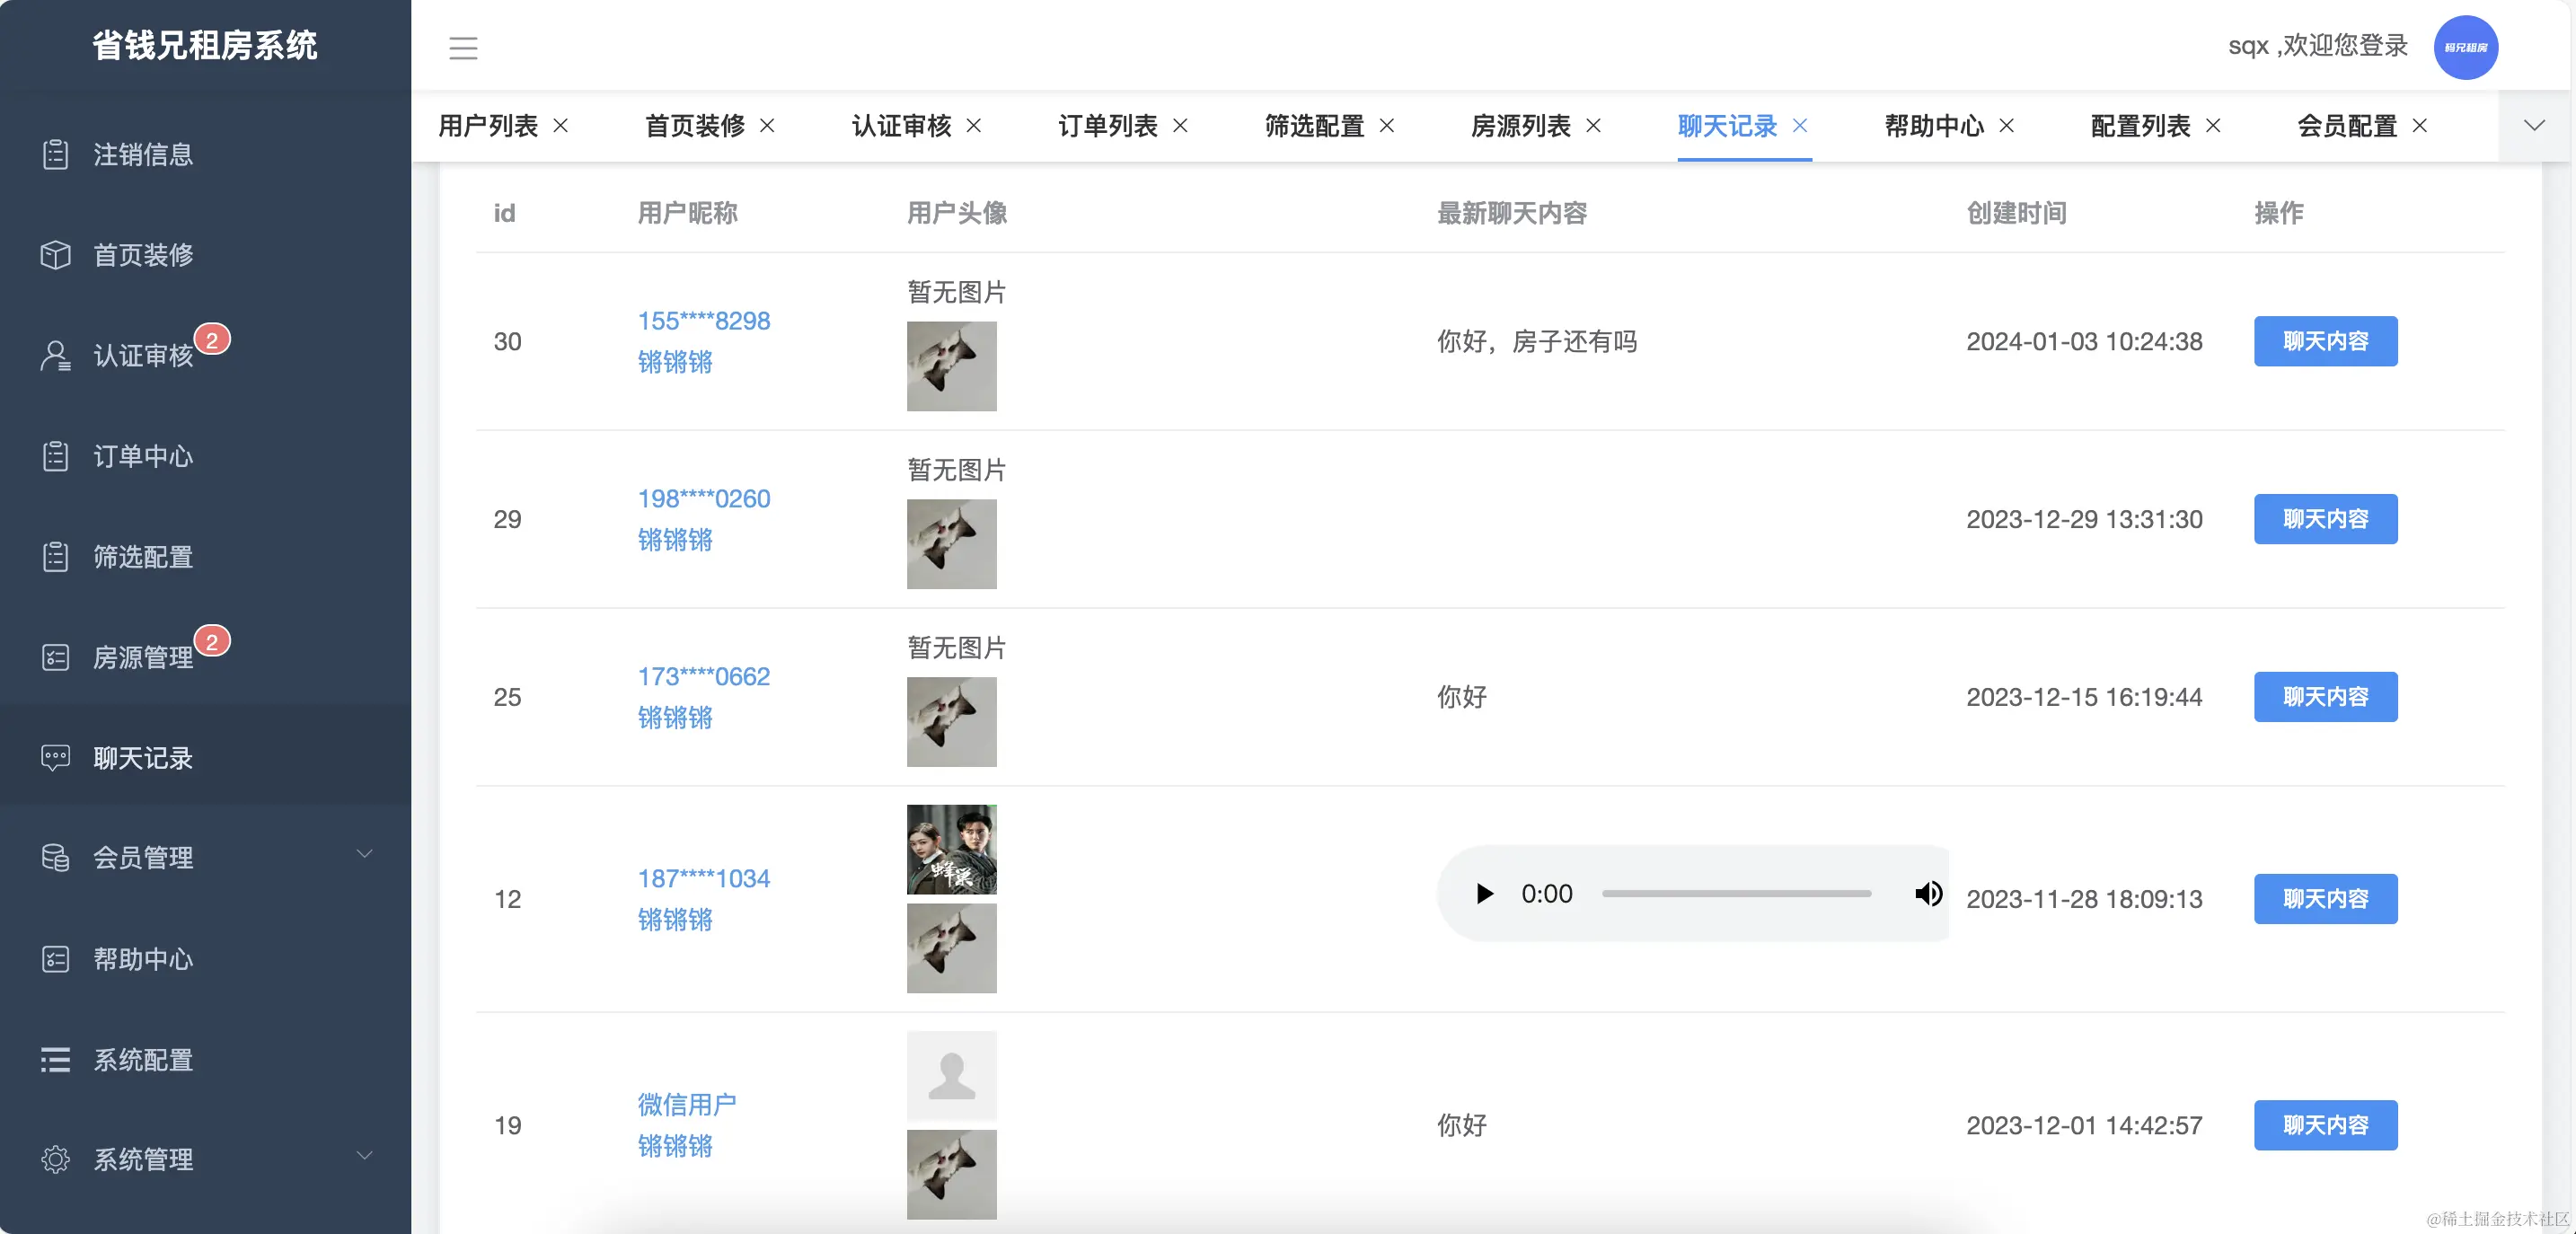Open the 首页装修 sidebar item
Screen dimensions: 2576x1234
click(143, 255)
